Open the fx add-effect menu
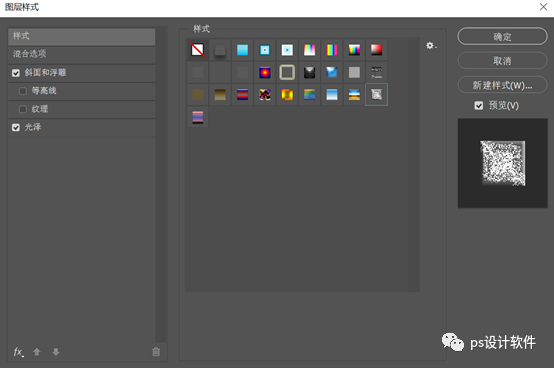Screen dimensions: 554x368 pos(18,352)
